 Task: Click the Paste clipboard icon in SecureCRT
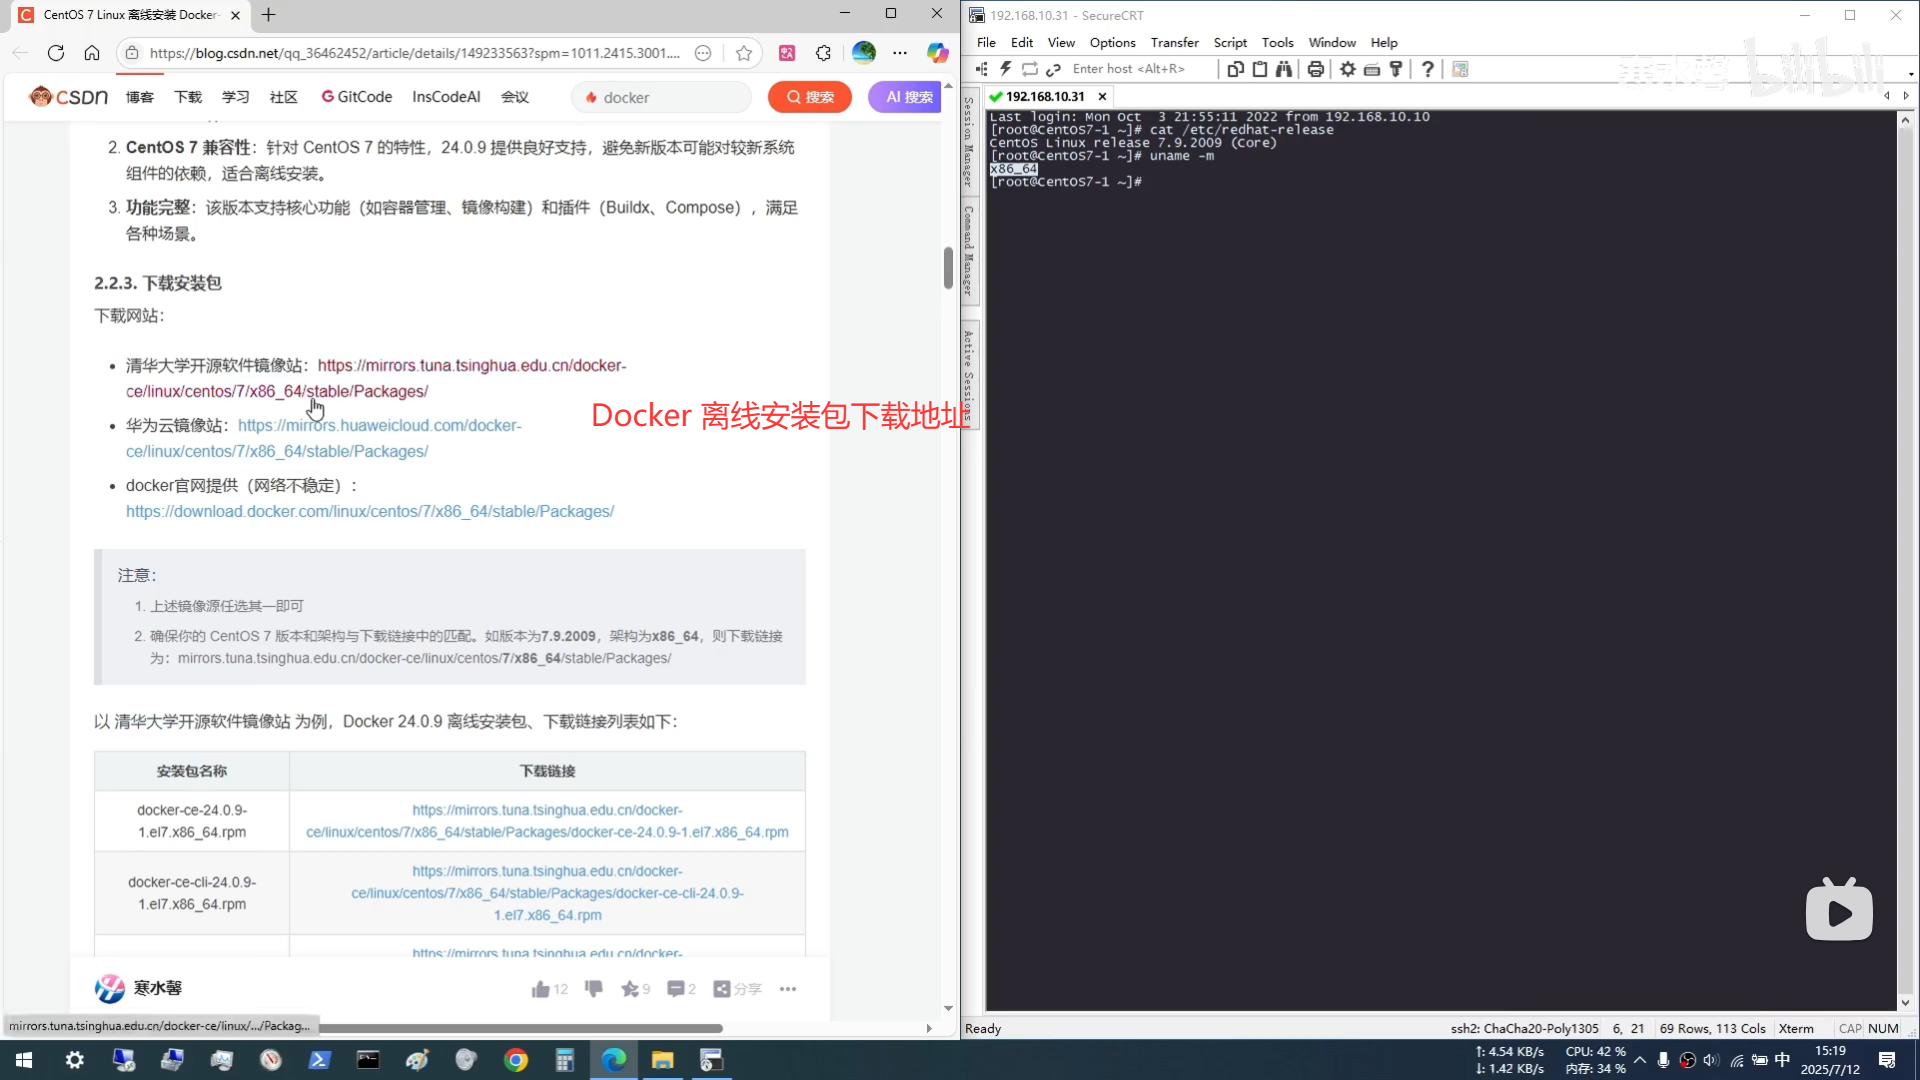click(1260, 69)
